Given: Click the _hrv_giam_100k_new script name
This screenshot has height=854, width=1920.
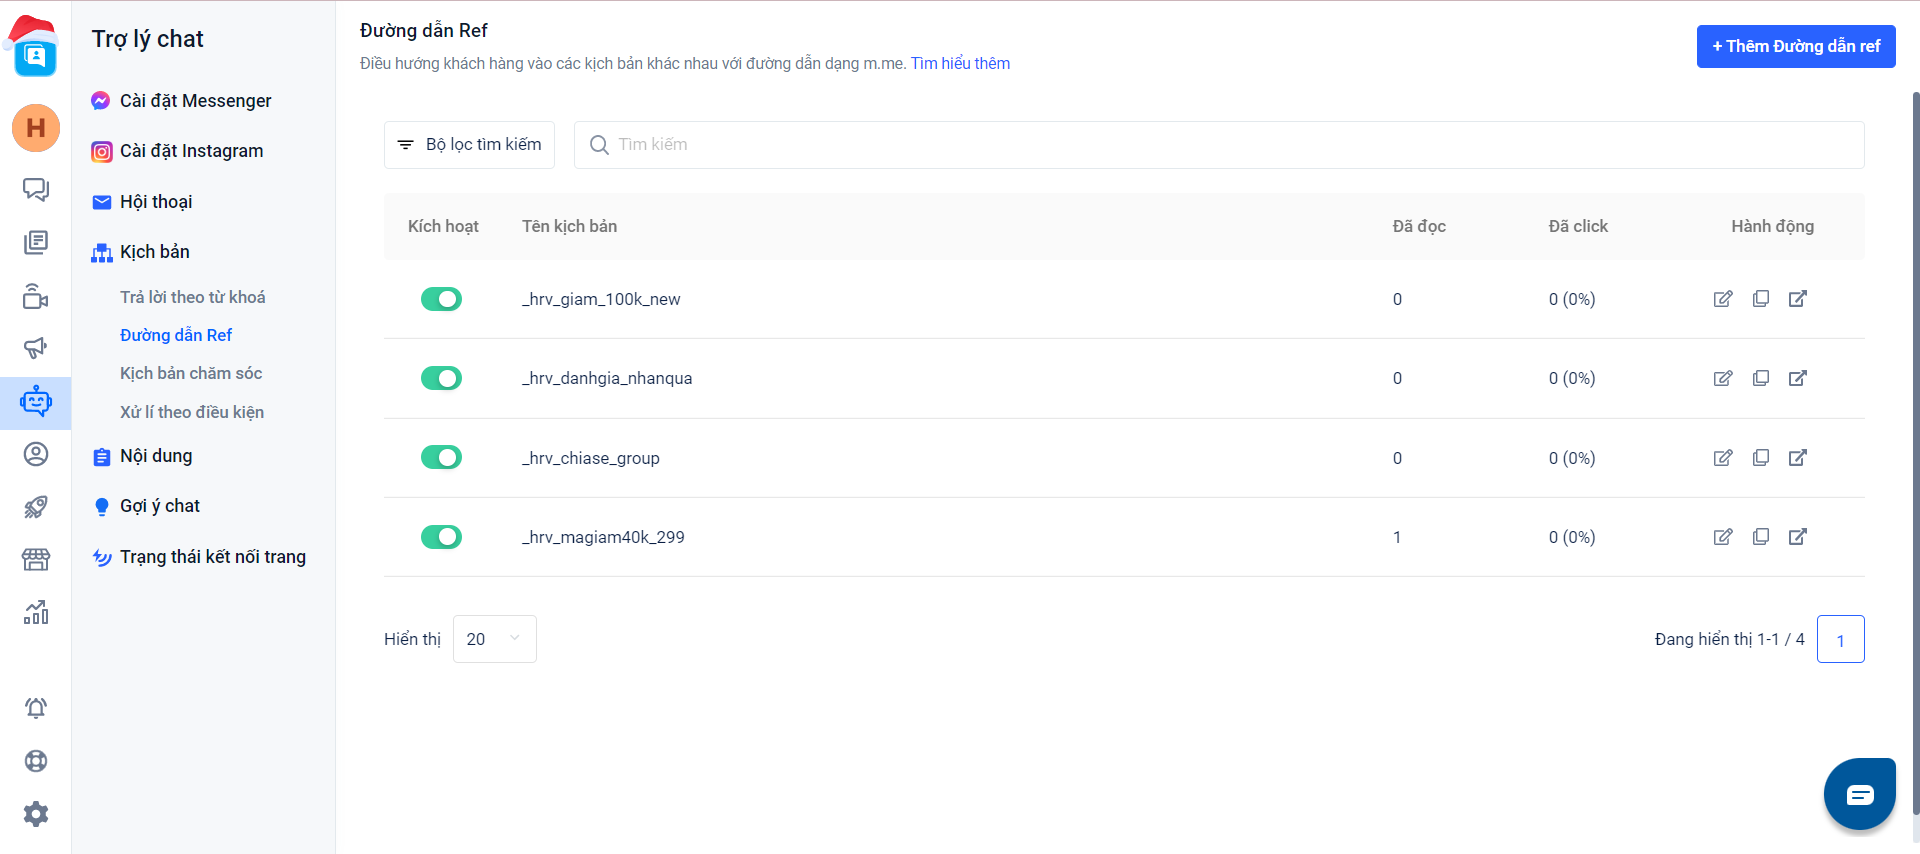Looking at the screenshot, I should 601,299.
